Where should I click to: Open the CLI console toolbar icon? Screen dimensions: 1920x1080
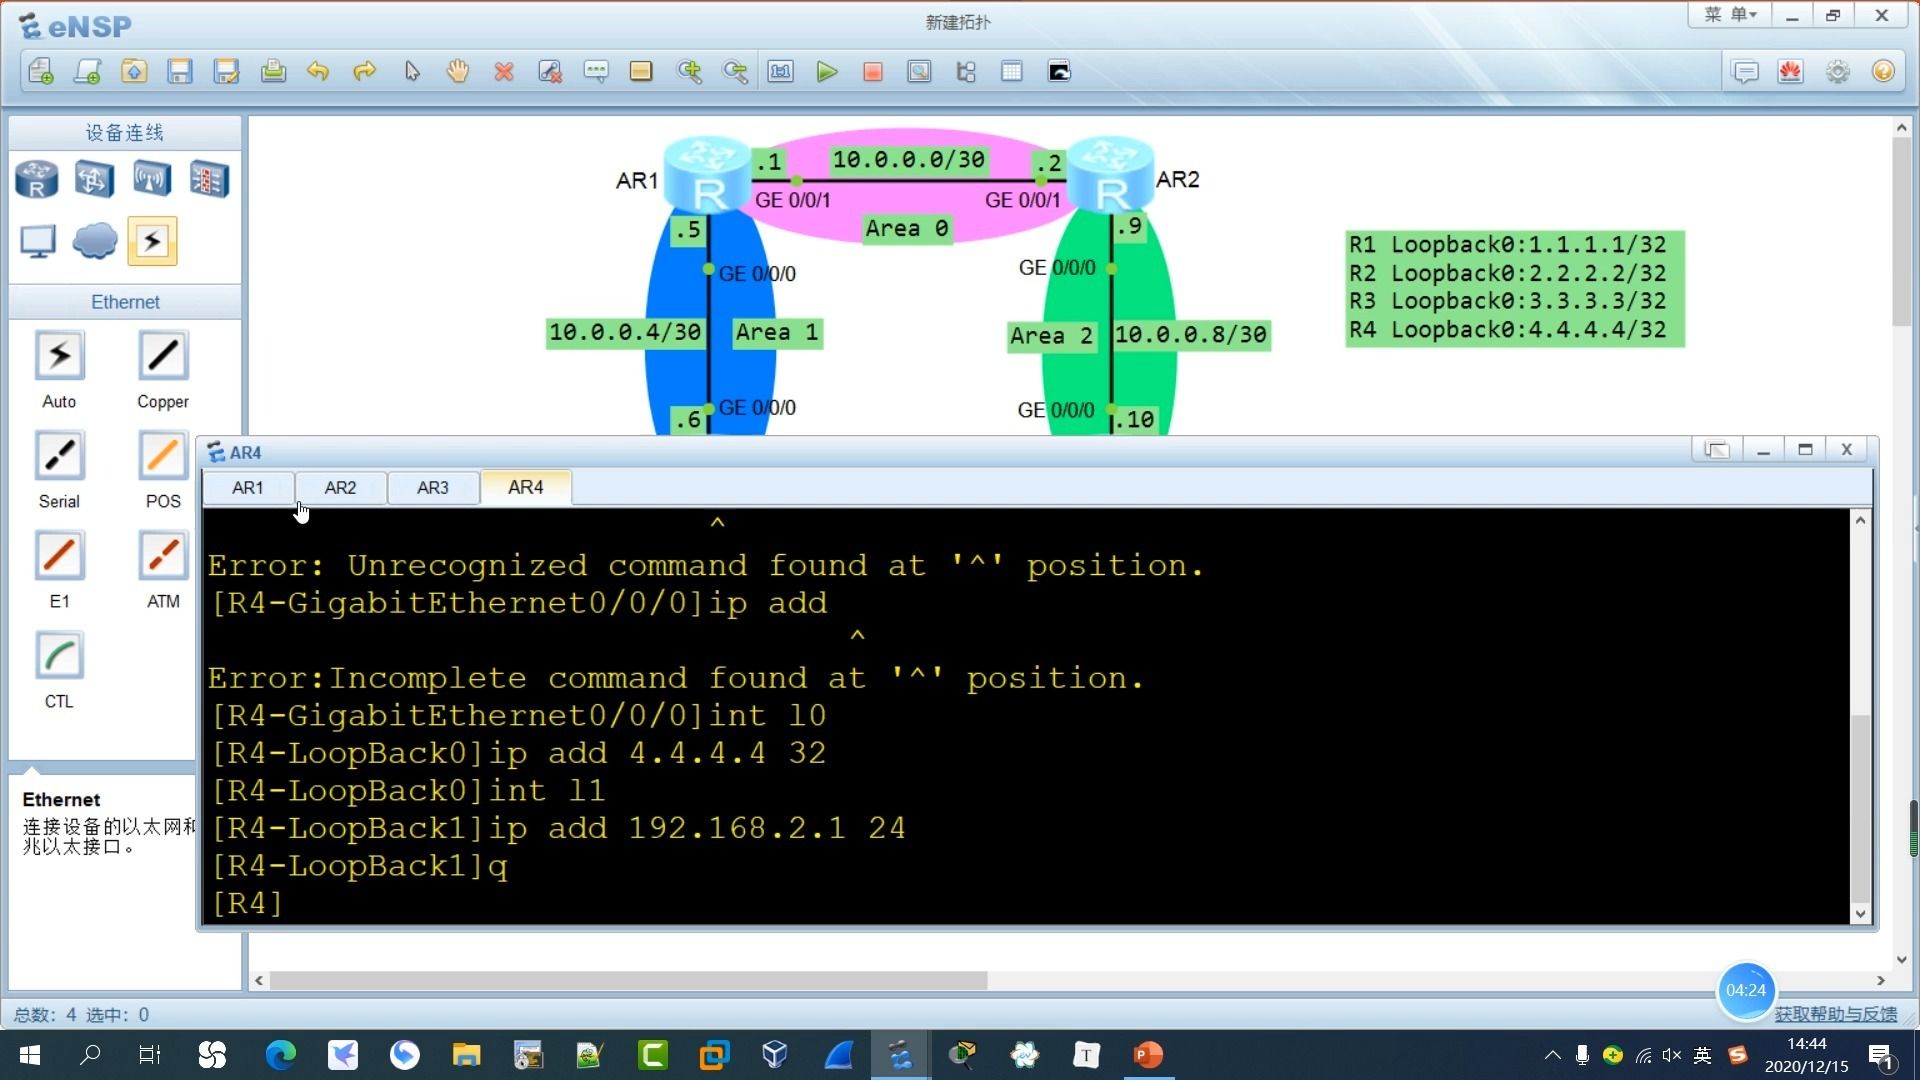point(1059,72)
